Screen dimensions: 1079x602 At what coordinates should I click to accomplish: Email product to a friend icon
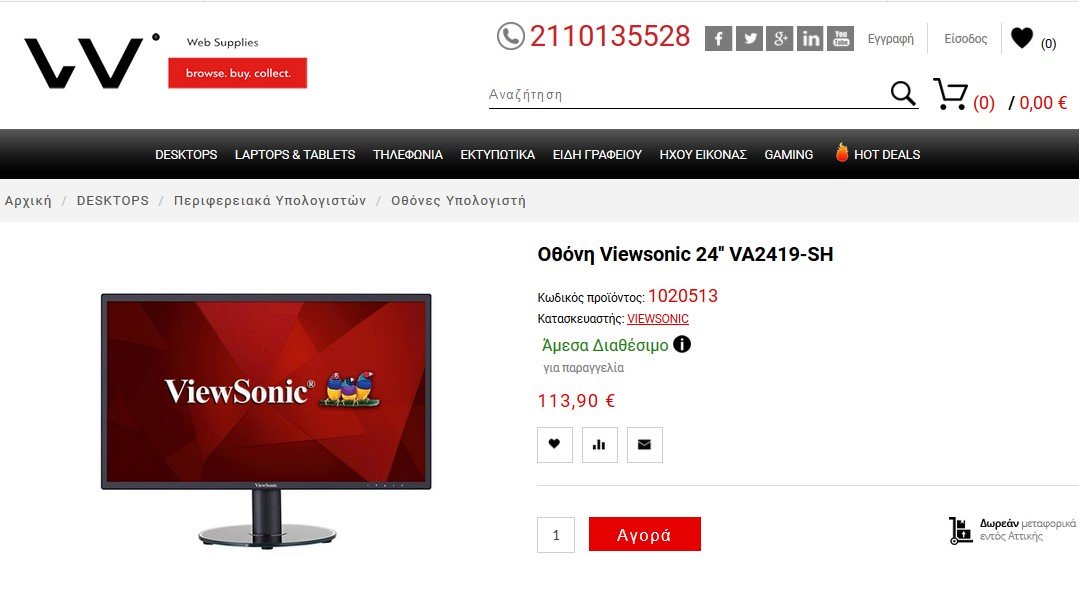(645, 444)
